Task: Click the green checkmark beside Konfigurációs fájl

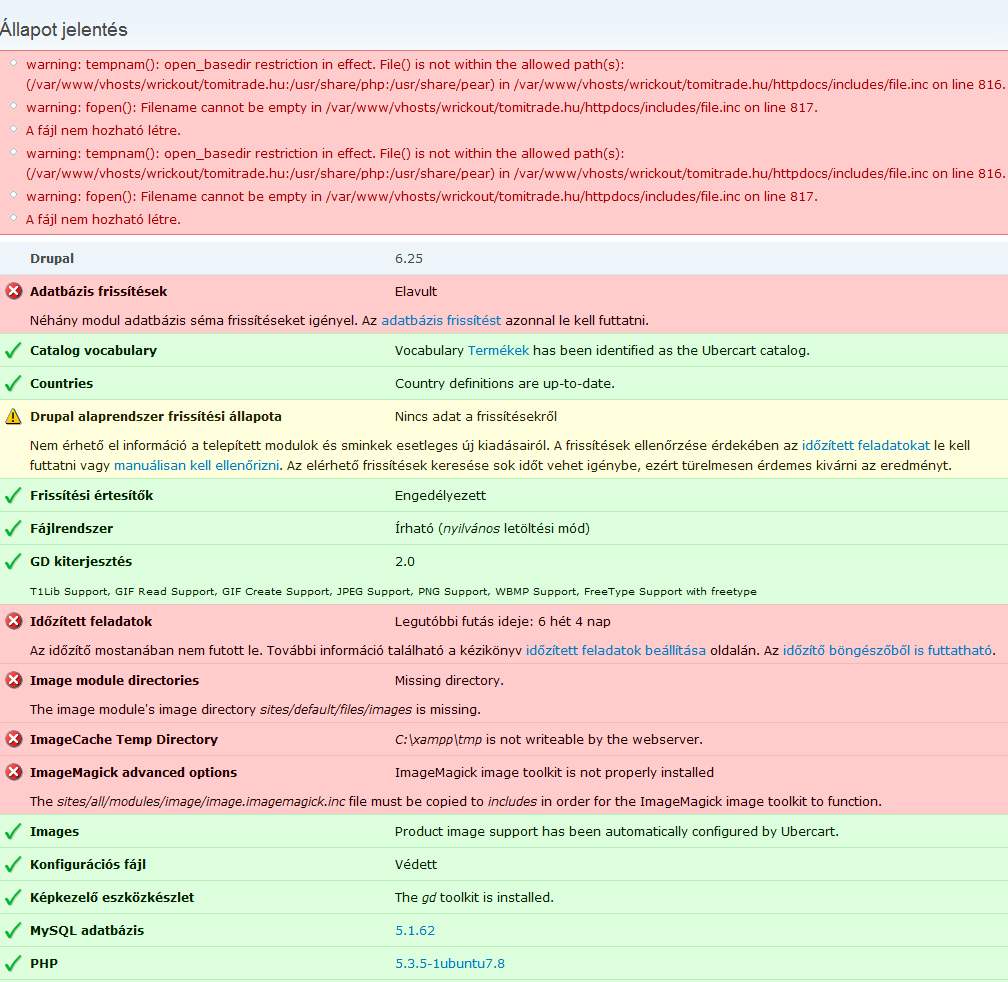Action: [13, 864]
